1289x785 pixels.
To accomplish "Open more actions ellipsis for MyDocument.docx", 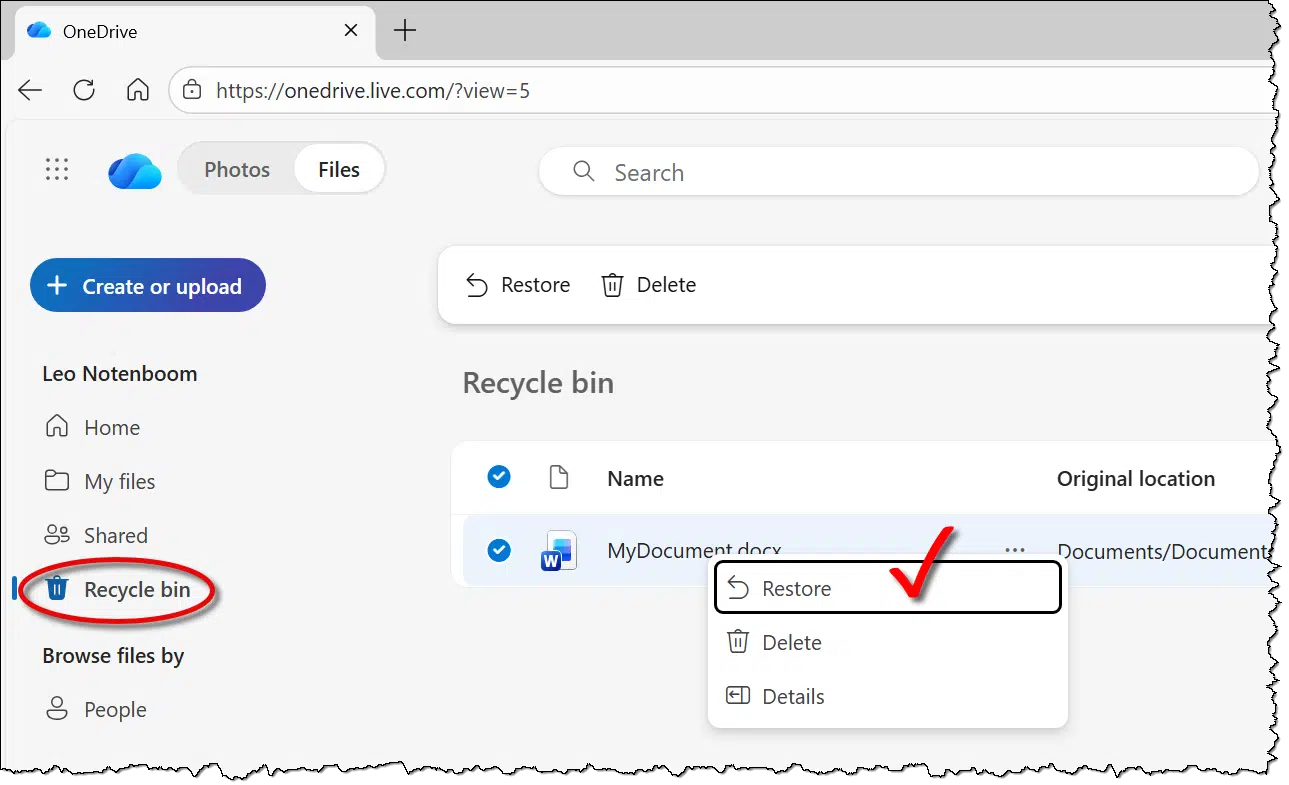I will tap(1015, 550).
